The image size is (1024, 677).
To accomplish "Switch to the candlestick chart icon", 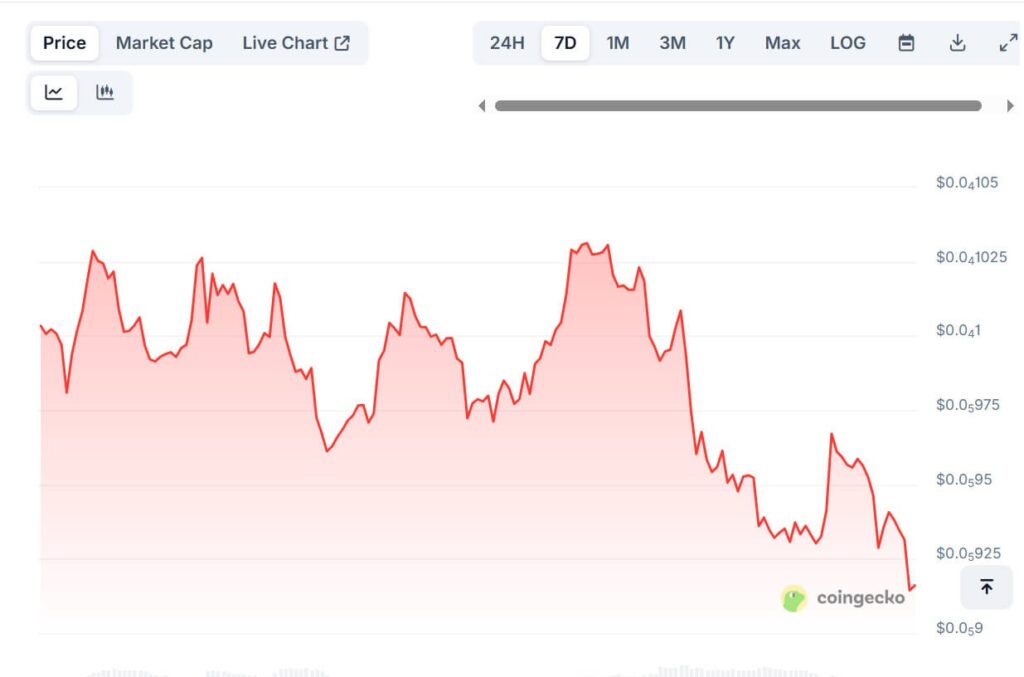I will click(x=105, y=93).
